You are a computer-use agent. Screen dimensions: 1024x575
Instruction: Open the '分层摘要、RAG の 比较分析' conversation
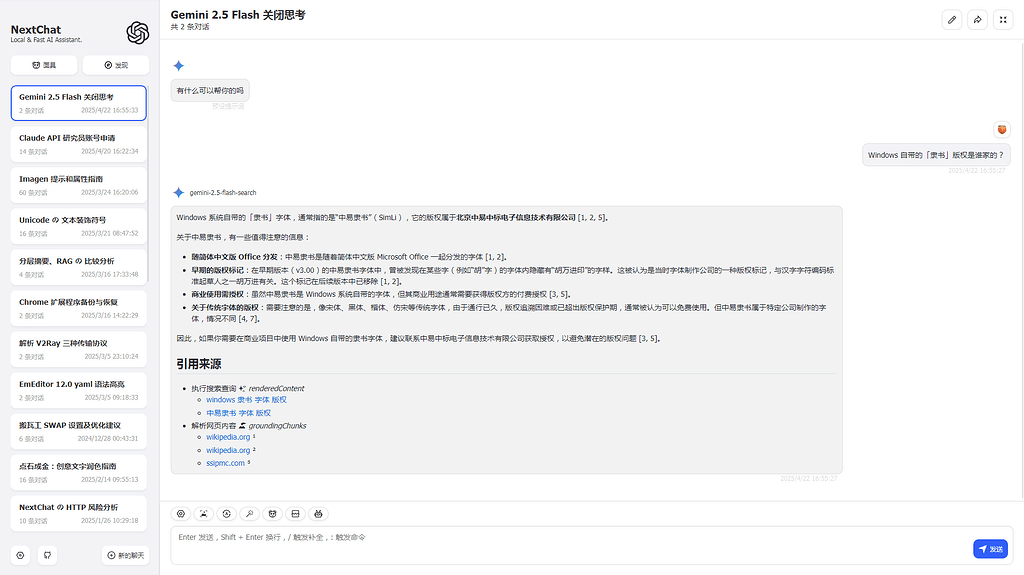[78, 267]
